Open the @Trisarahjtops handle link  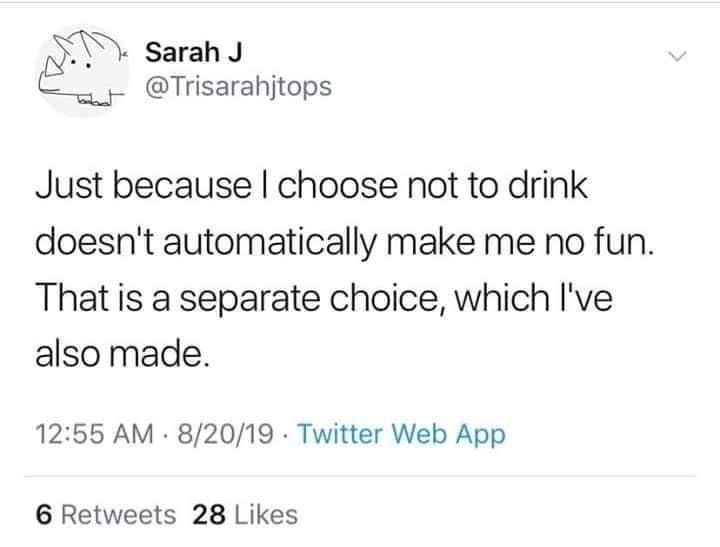point(238,88)
